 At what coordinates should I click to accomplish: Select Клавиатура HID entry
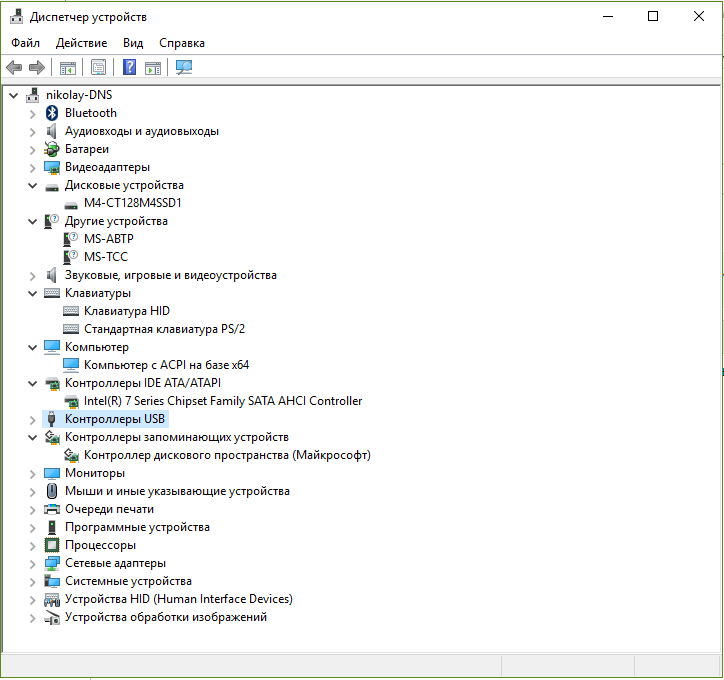pyautogui.click(x=127, y=311)
